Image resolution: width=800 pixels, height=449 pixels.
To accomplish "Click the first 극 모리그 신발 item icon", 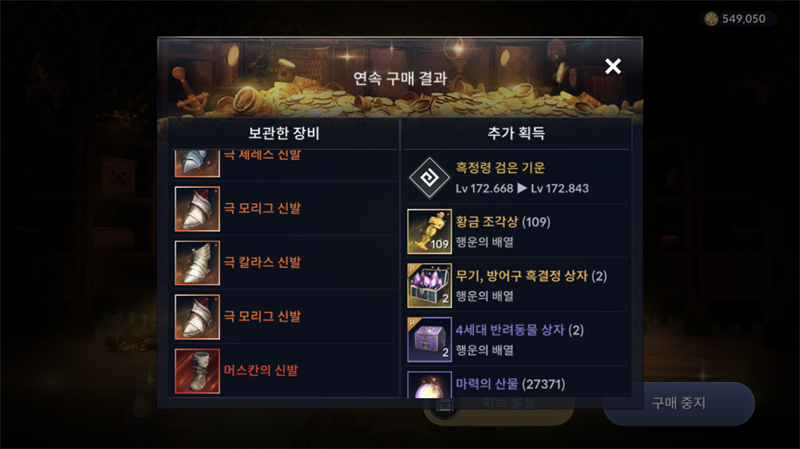I will tap(197, 209).
